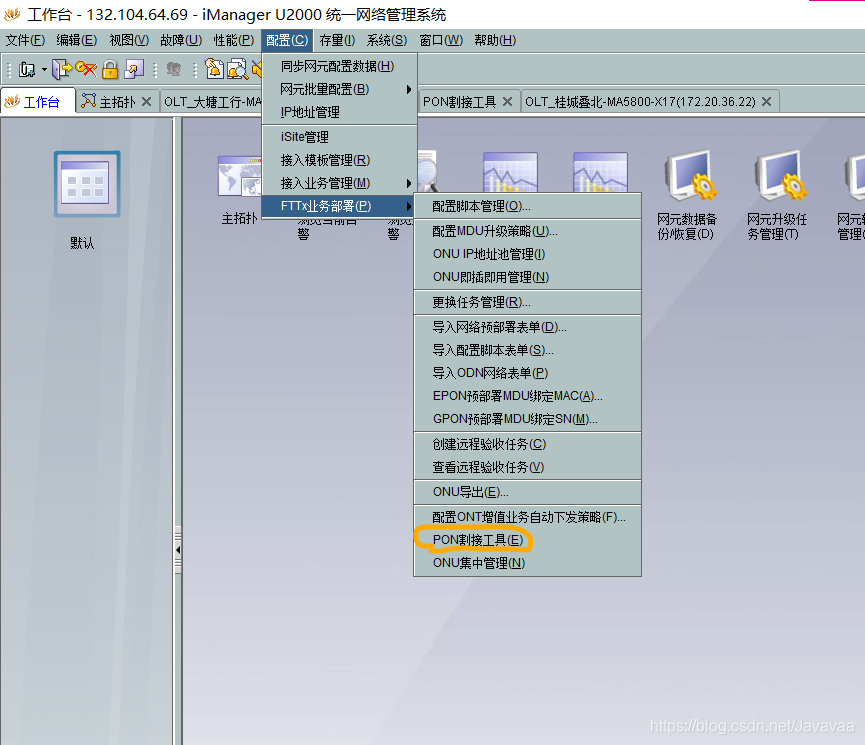865x745 pixels.
Task: Click the key with red cross icon
Action: point(86,70)
